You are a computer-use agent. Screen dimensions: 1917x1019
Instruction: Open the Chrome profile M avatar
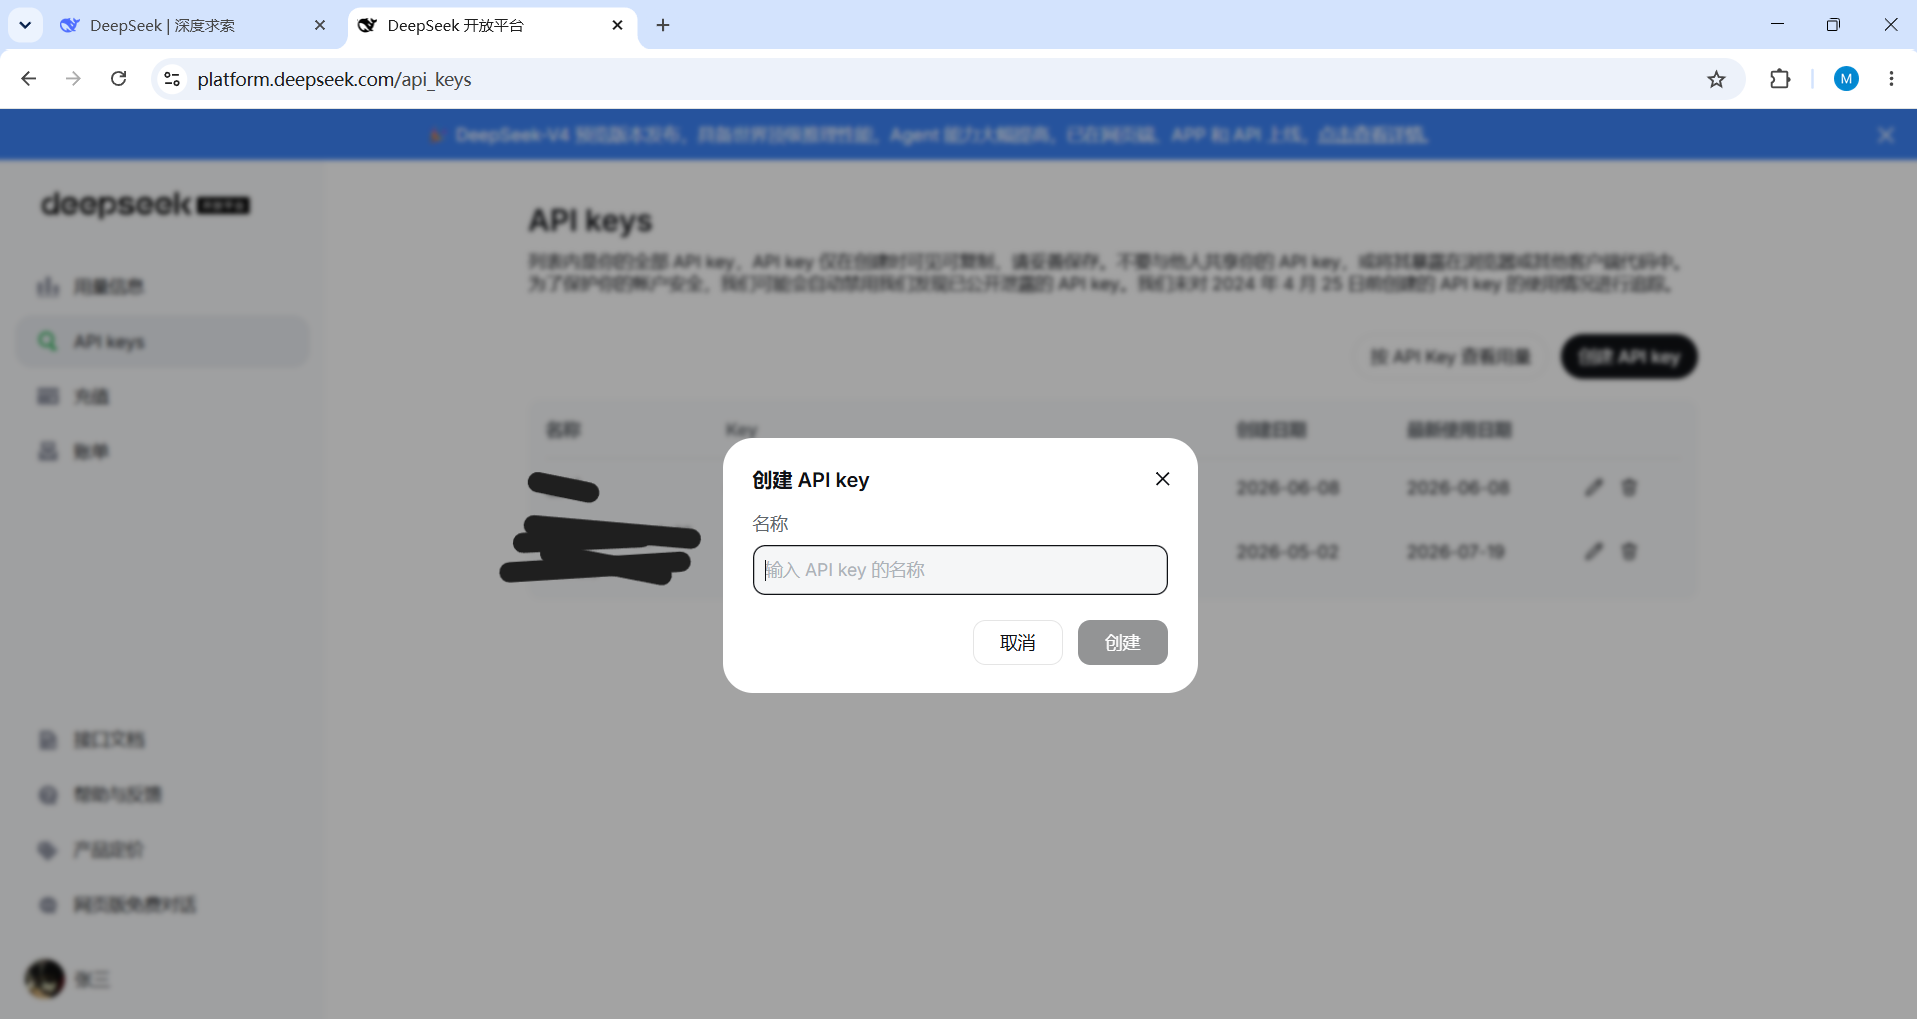[1846, 79]
